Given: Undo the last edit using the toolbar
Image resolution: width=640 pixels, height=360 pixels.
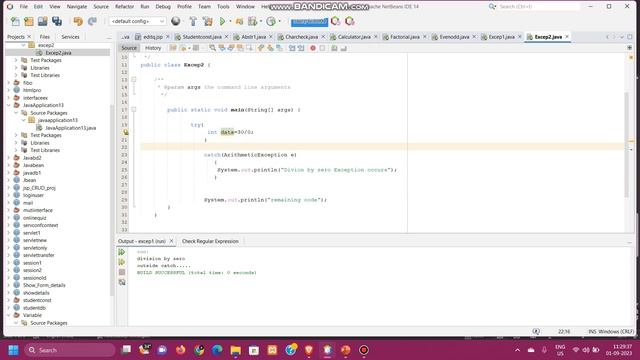Looking at the screenshot, I should [78, 21].
